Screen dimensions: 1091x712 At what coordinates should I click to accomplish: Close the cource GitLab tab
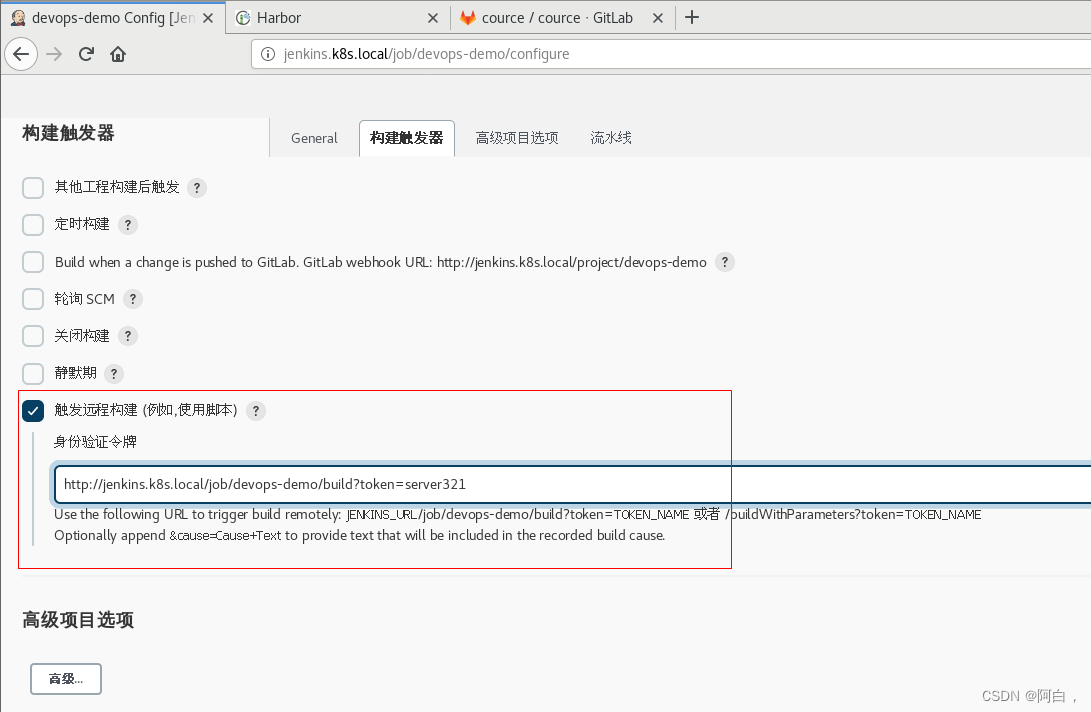pyautogui.click(x=658, y=18)
